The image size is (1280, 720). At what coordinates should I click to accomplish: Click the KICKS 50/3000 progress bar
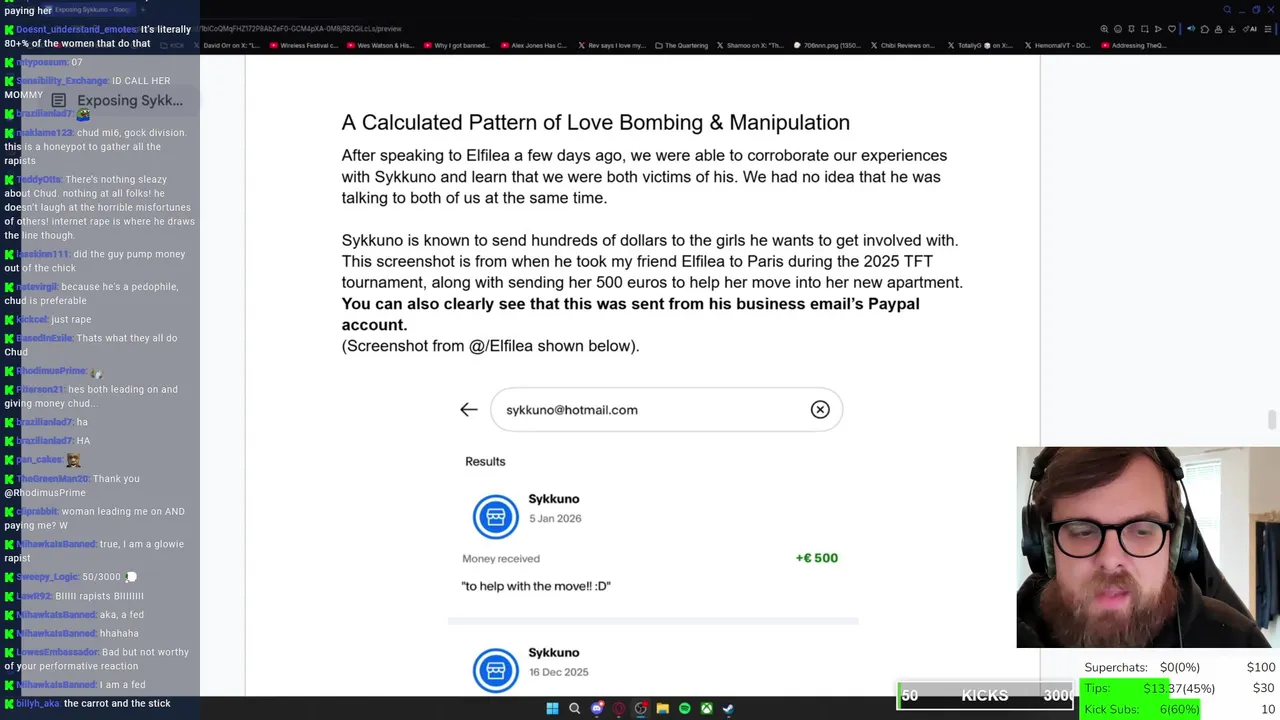pyautogui.click(x=985, y=695)
